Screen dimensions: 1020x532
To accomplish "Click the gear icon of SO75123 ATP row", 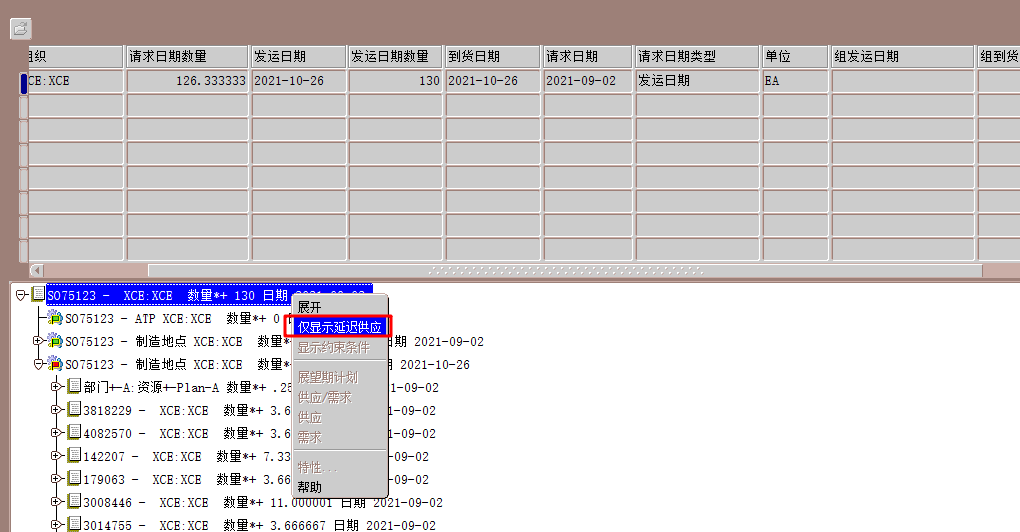I will tap(55, 318).
